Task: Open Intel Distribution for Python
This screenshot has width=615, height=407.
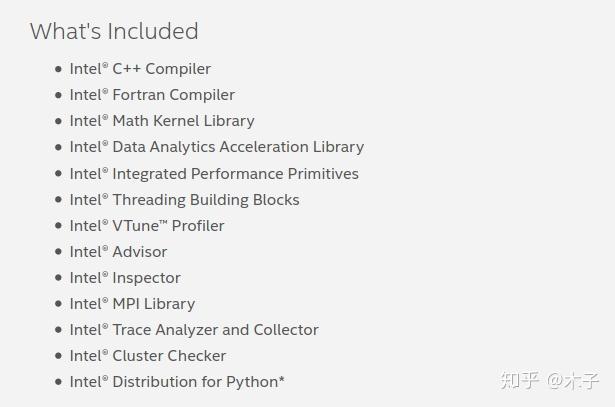Action: 177,381
